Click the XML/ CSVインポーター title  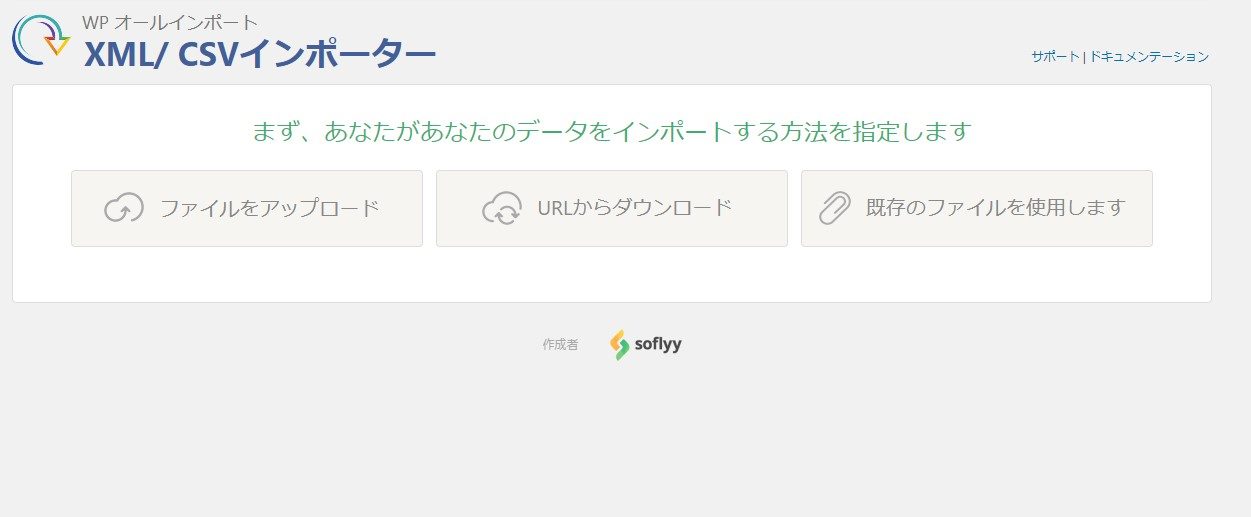(x=260, y=54)
